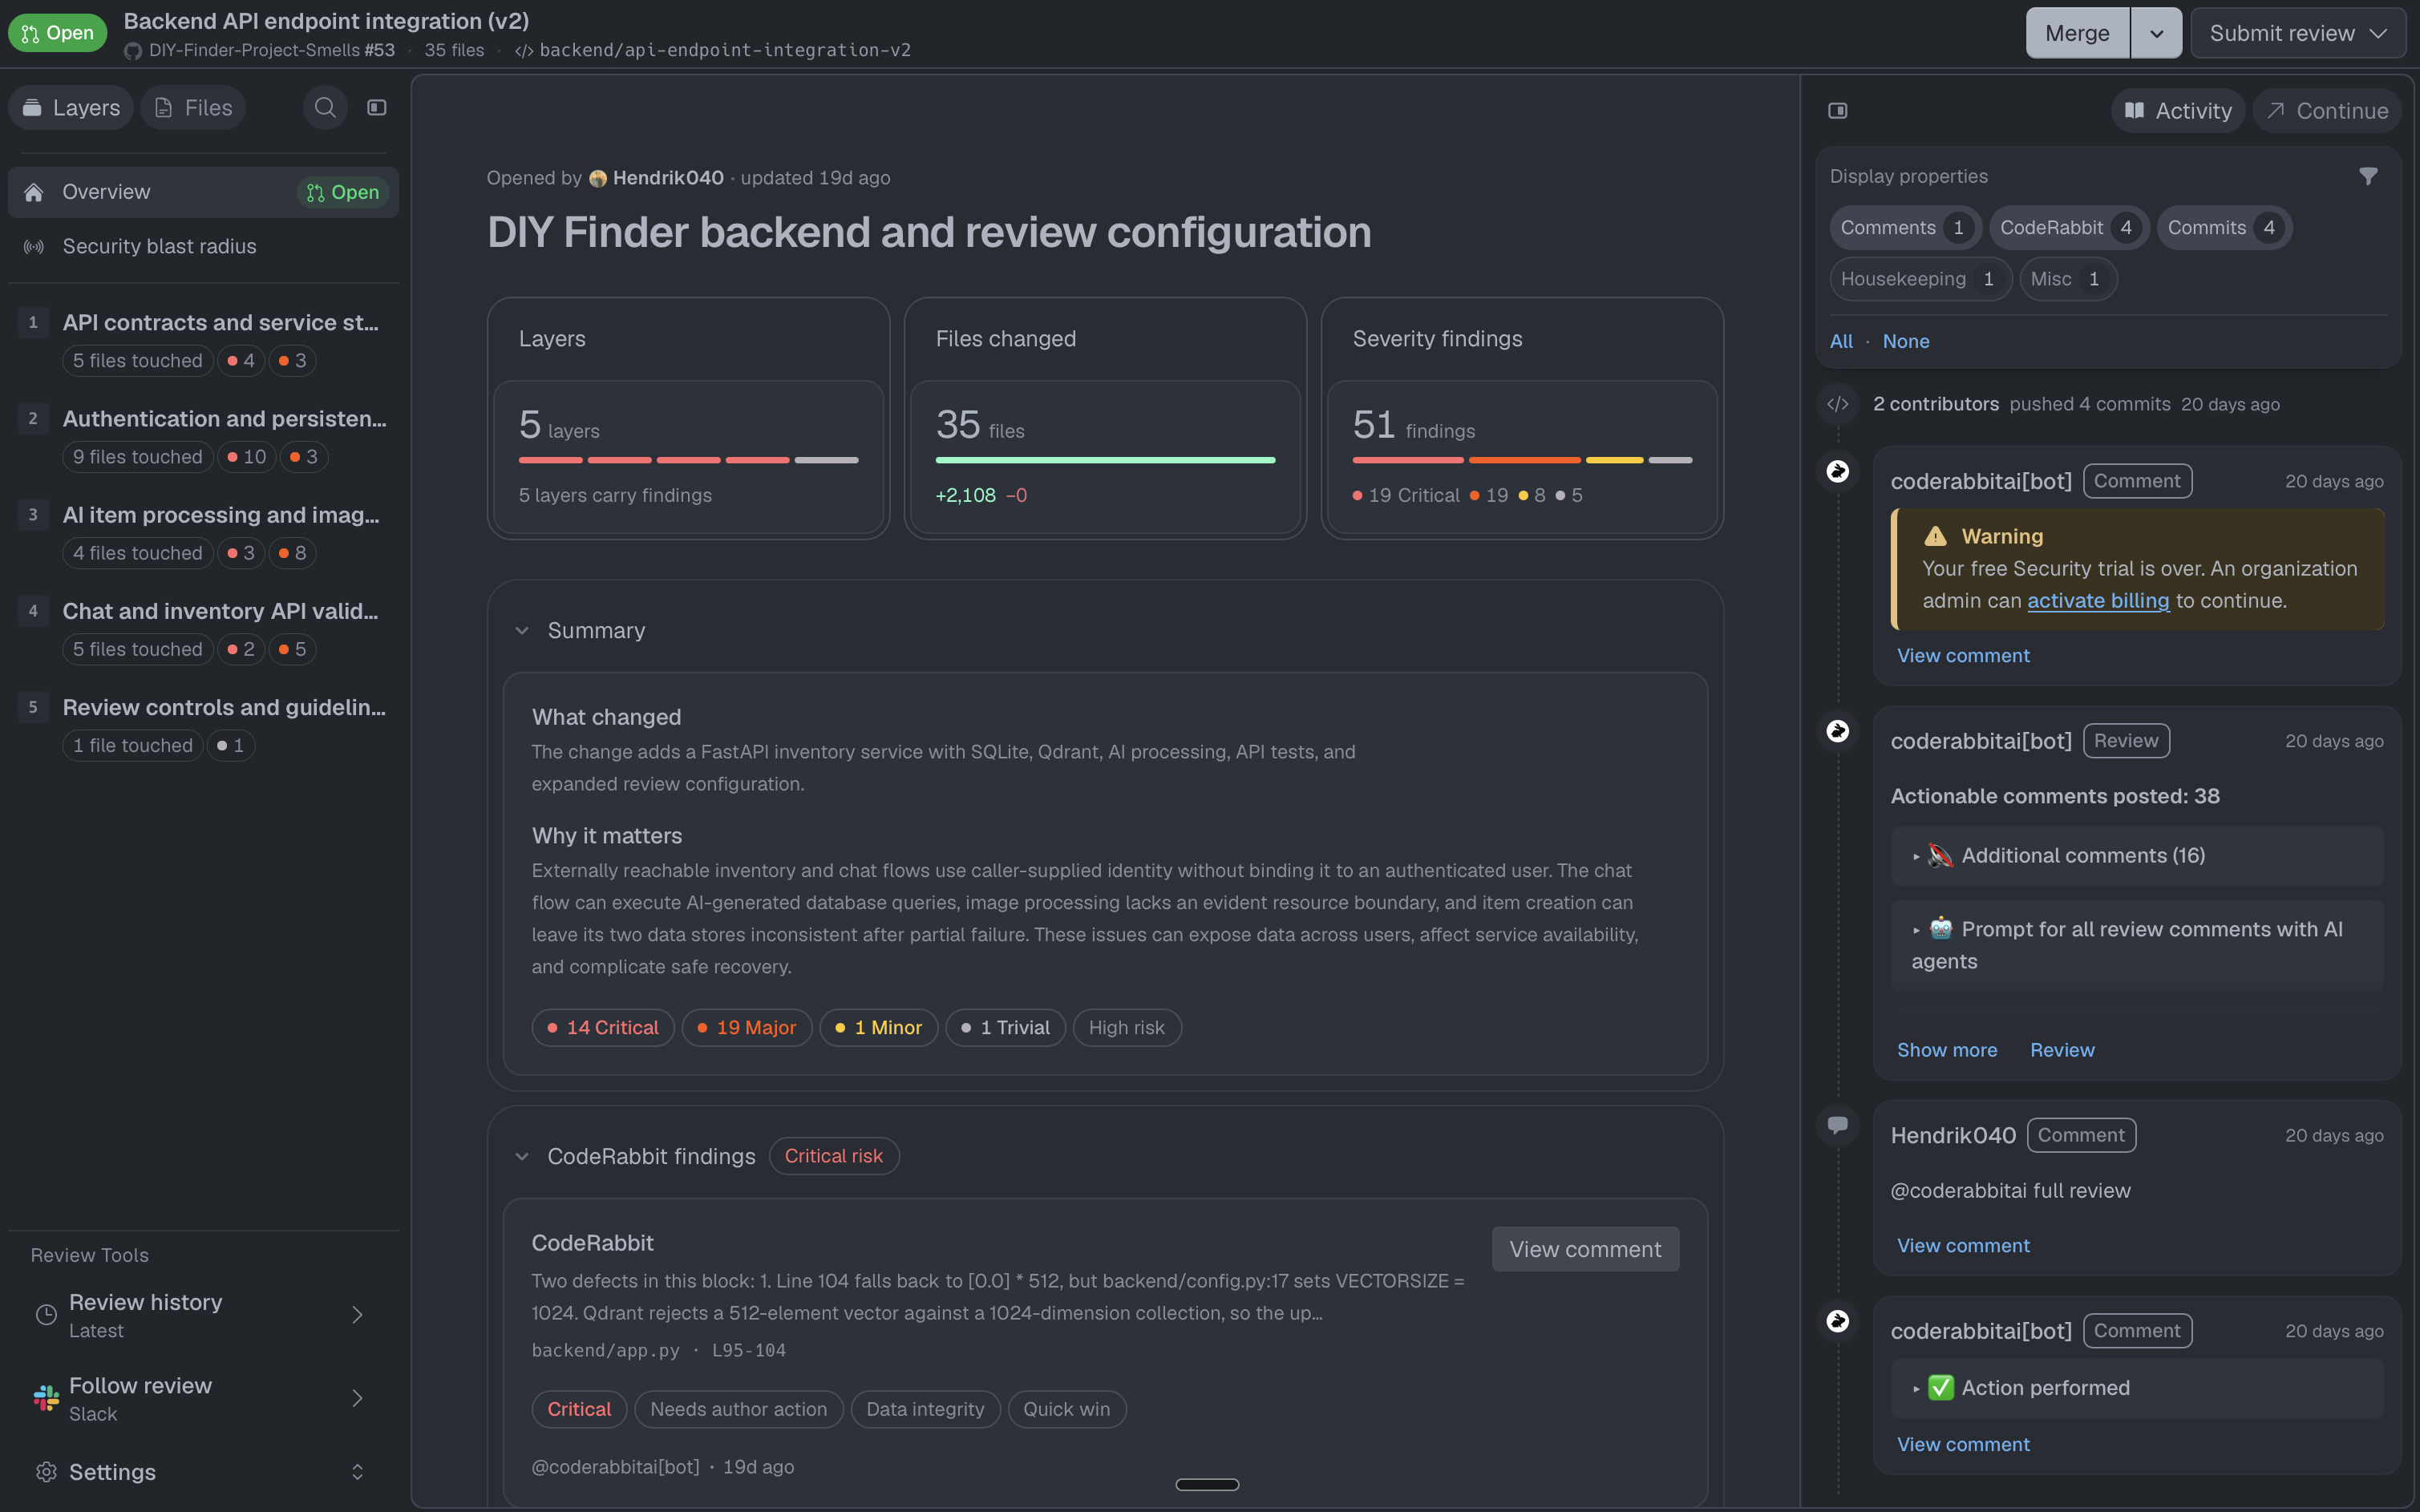
Task: Toggle the 1 Trivial severity chip
Action: (x=1005, y=1028)
